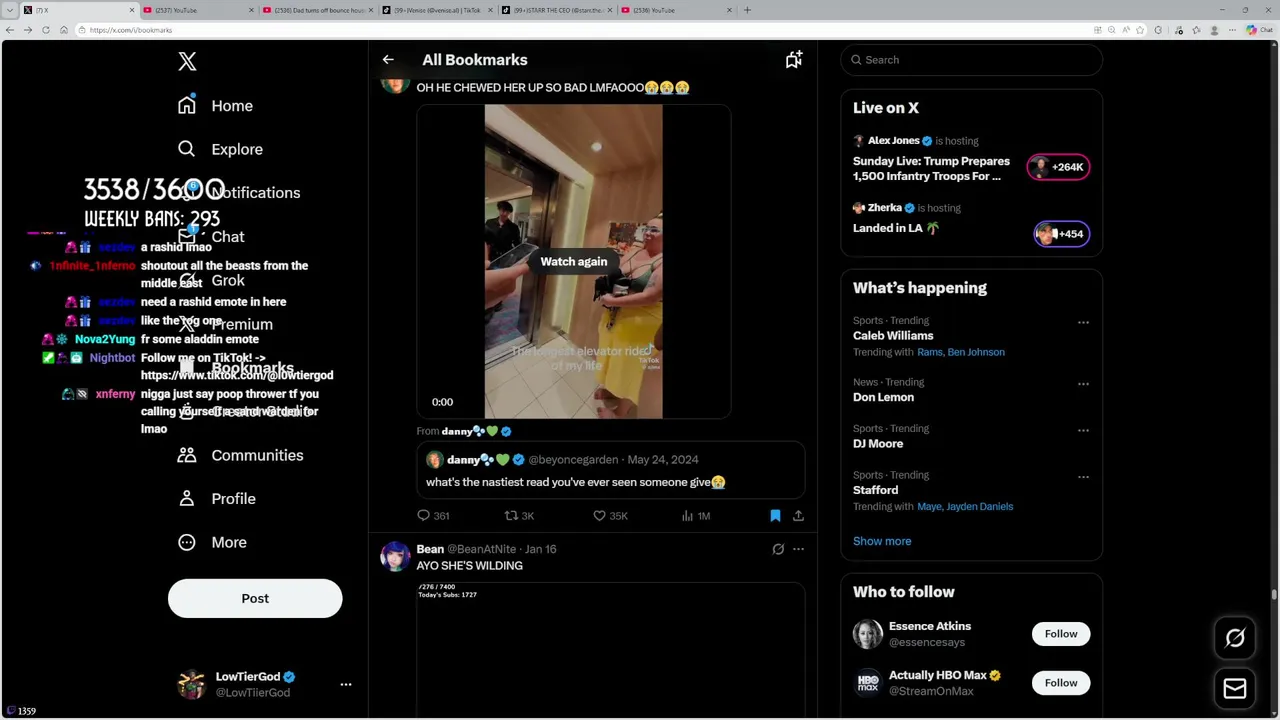Image resolution: width=1280 pixels, height=720 pixels.
Task: Click the browser reload button
Action: (x=45, y=30)
